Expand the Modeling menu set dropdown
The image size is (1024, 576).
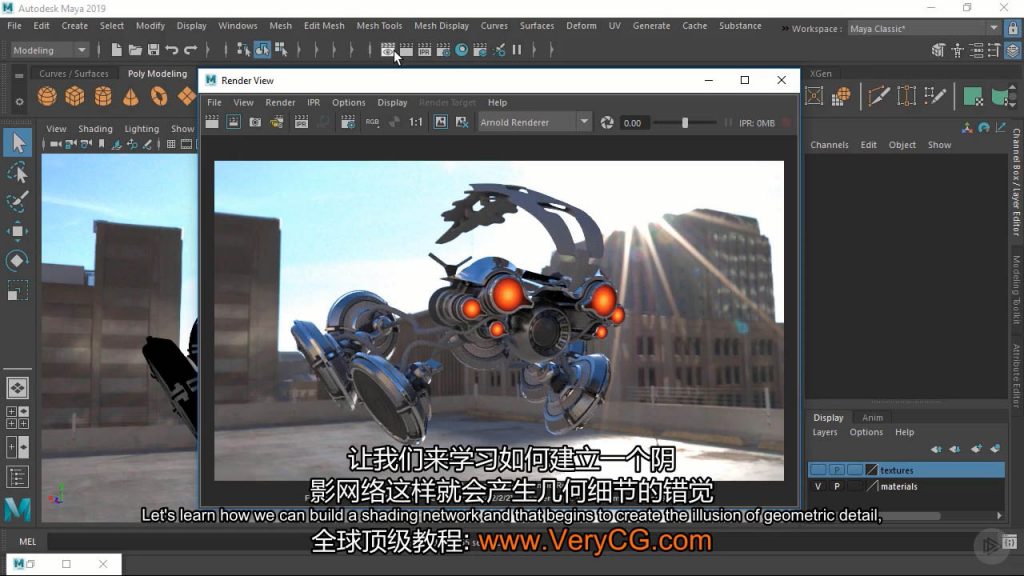click(82, 50)
